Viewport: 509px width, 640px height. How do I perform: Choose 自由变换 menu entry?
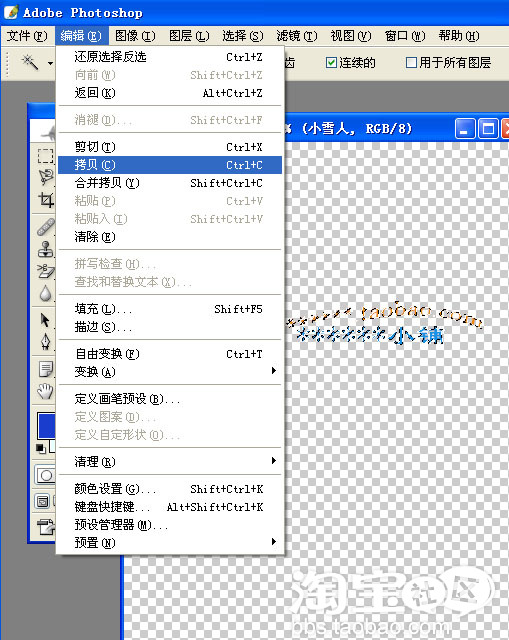(170, 353)
